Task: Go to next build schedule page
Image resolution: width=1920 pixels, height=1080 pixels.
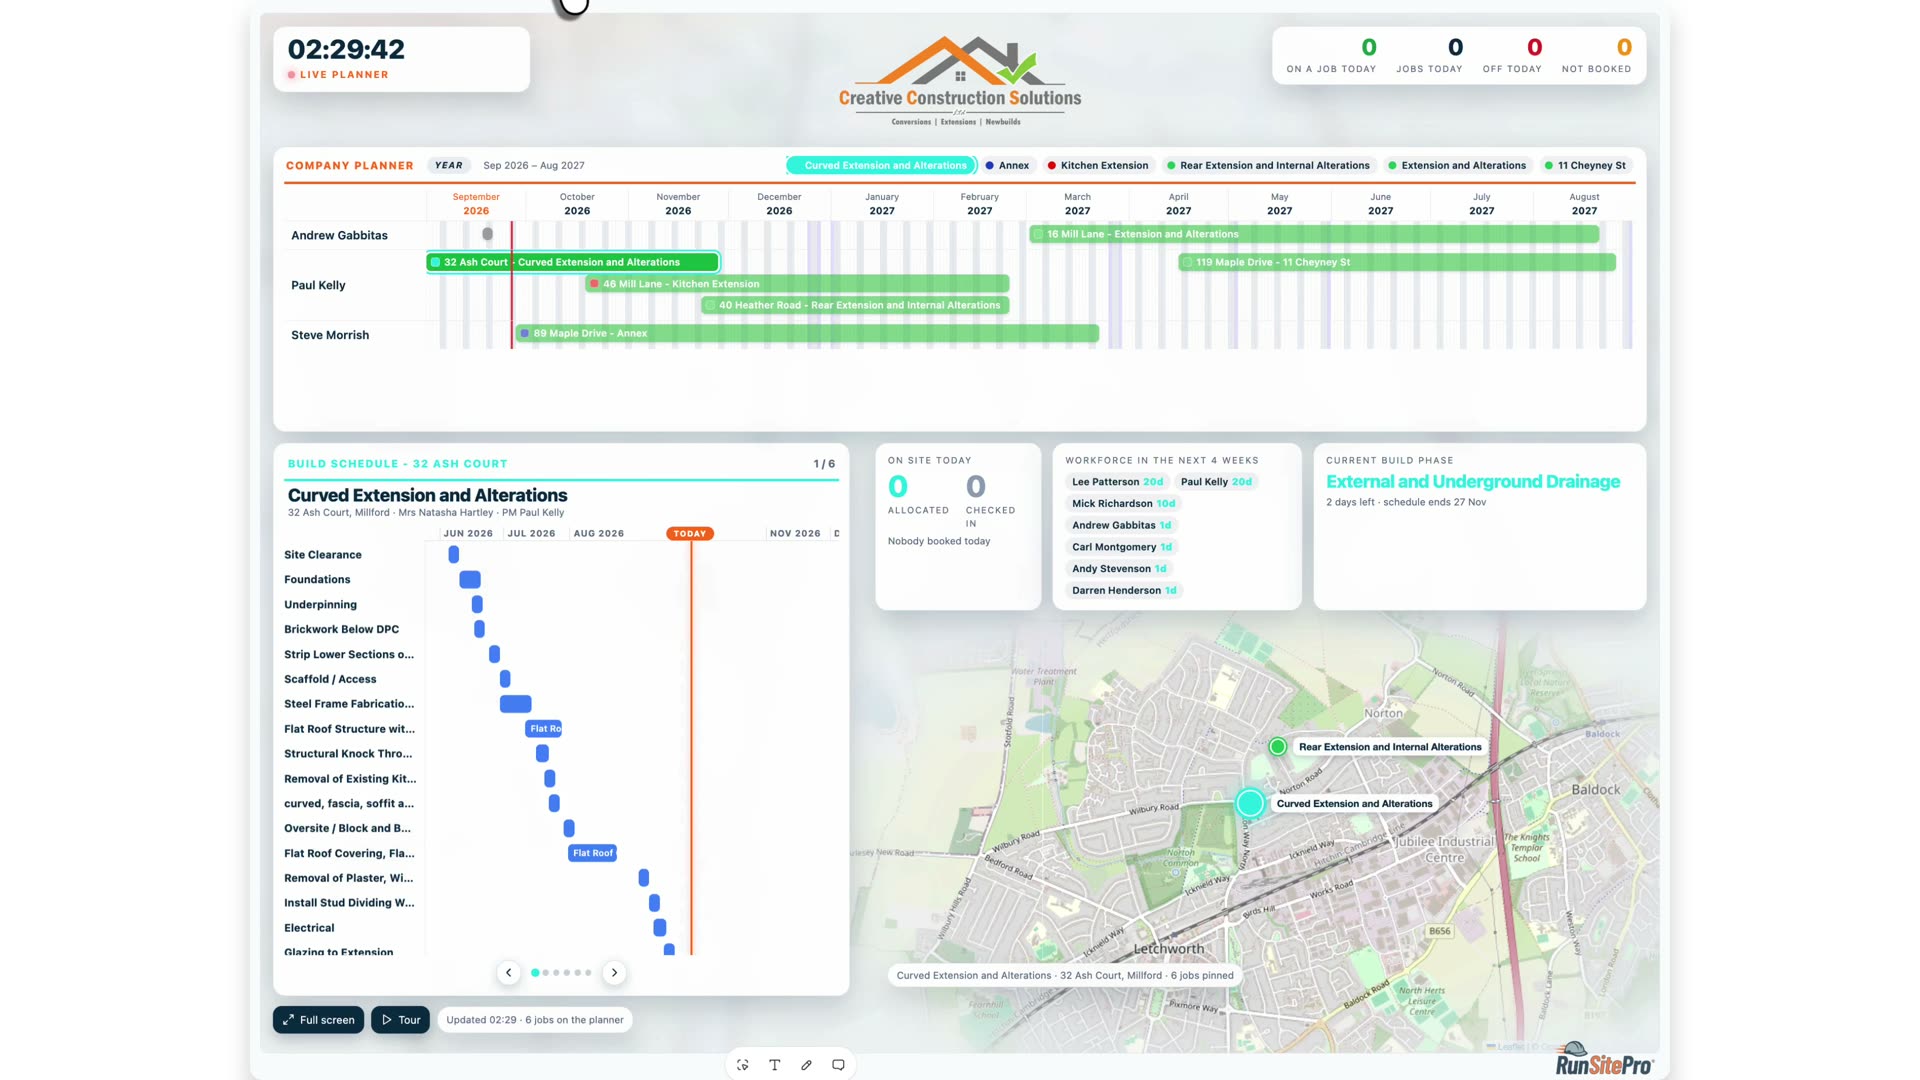Action: coord(614,972)
